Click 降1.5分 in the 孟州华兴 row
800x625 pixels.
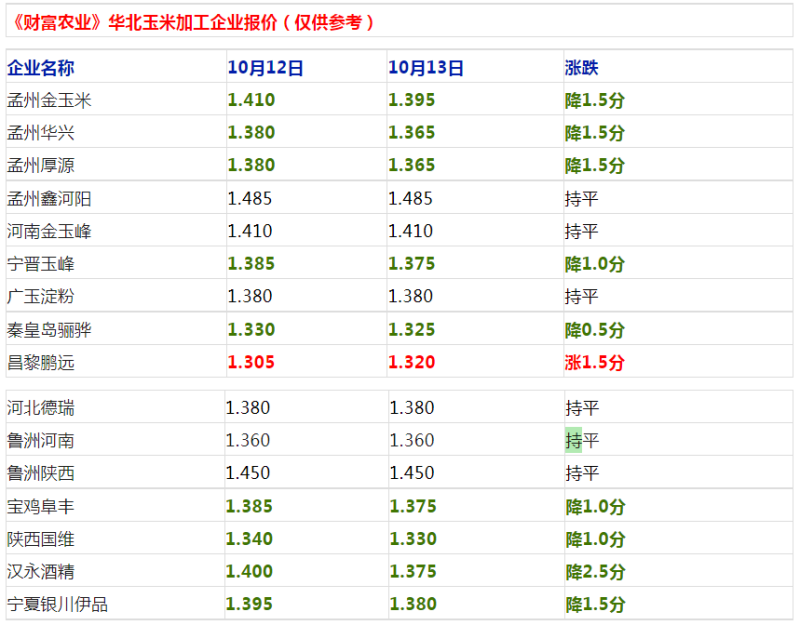point(595,133)
